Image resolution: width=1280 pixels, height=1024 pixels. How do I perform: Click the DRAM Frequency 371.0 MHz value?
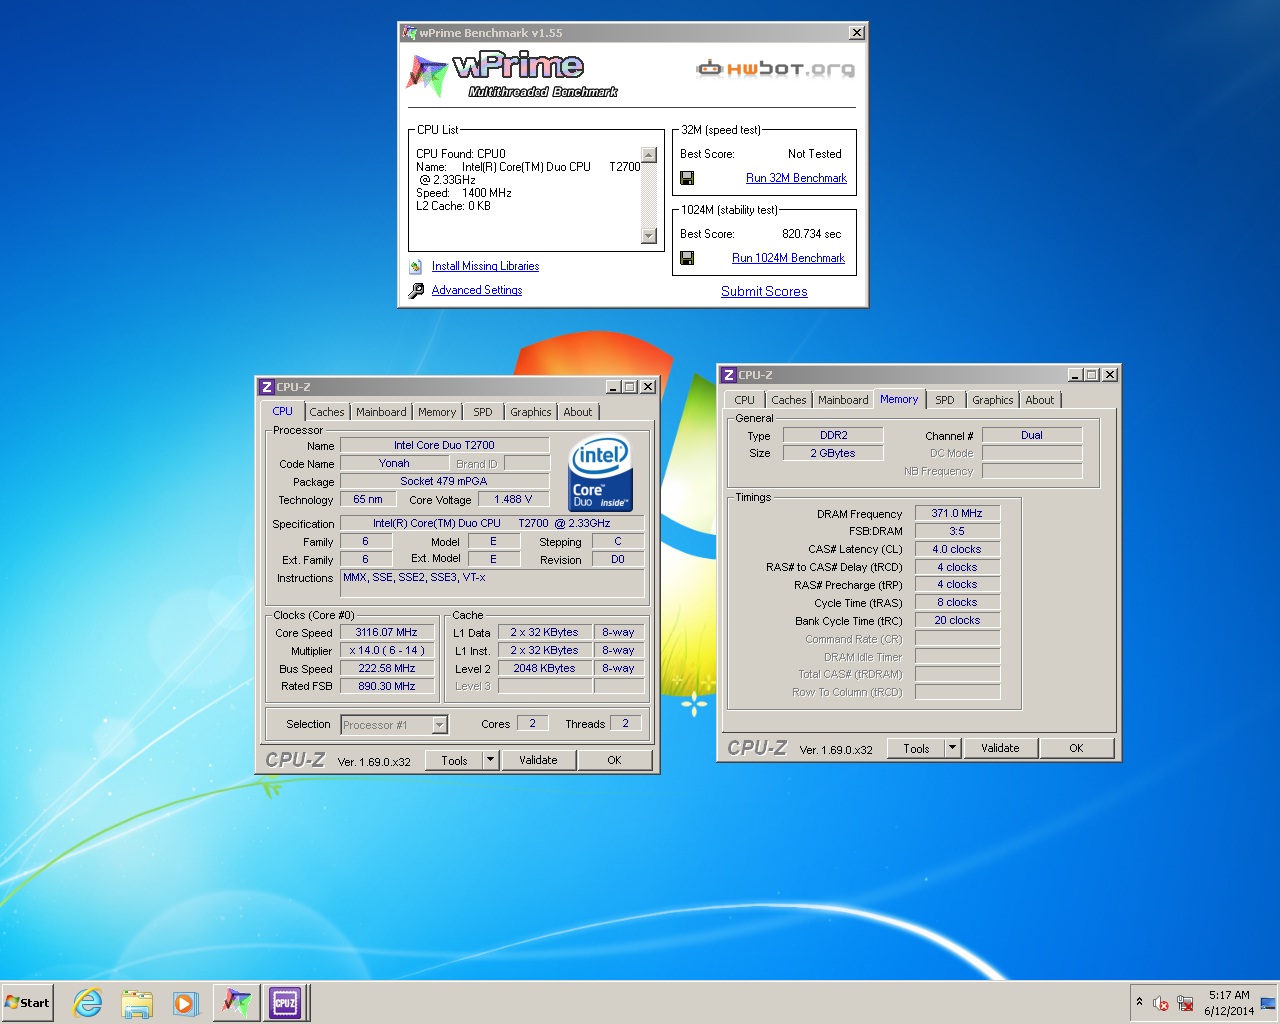[957, 514]
